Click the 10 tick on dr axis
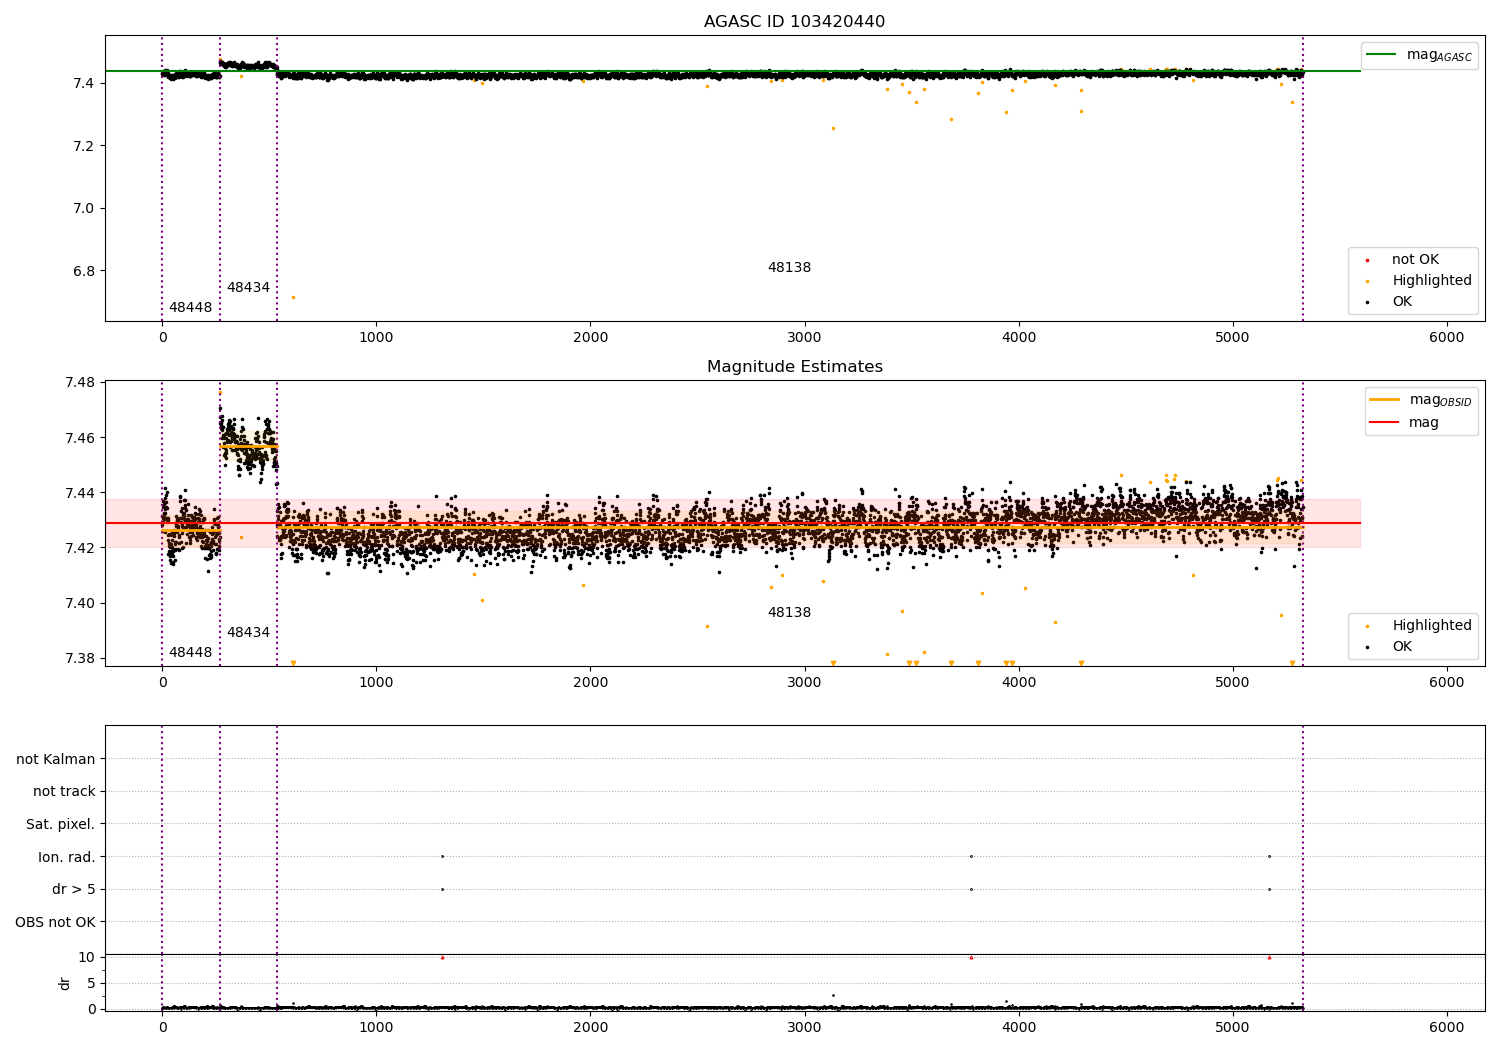This screenshot has height=1050, width=1500. 87,958
